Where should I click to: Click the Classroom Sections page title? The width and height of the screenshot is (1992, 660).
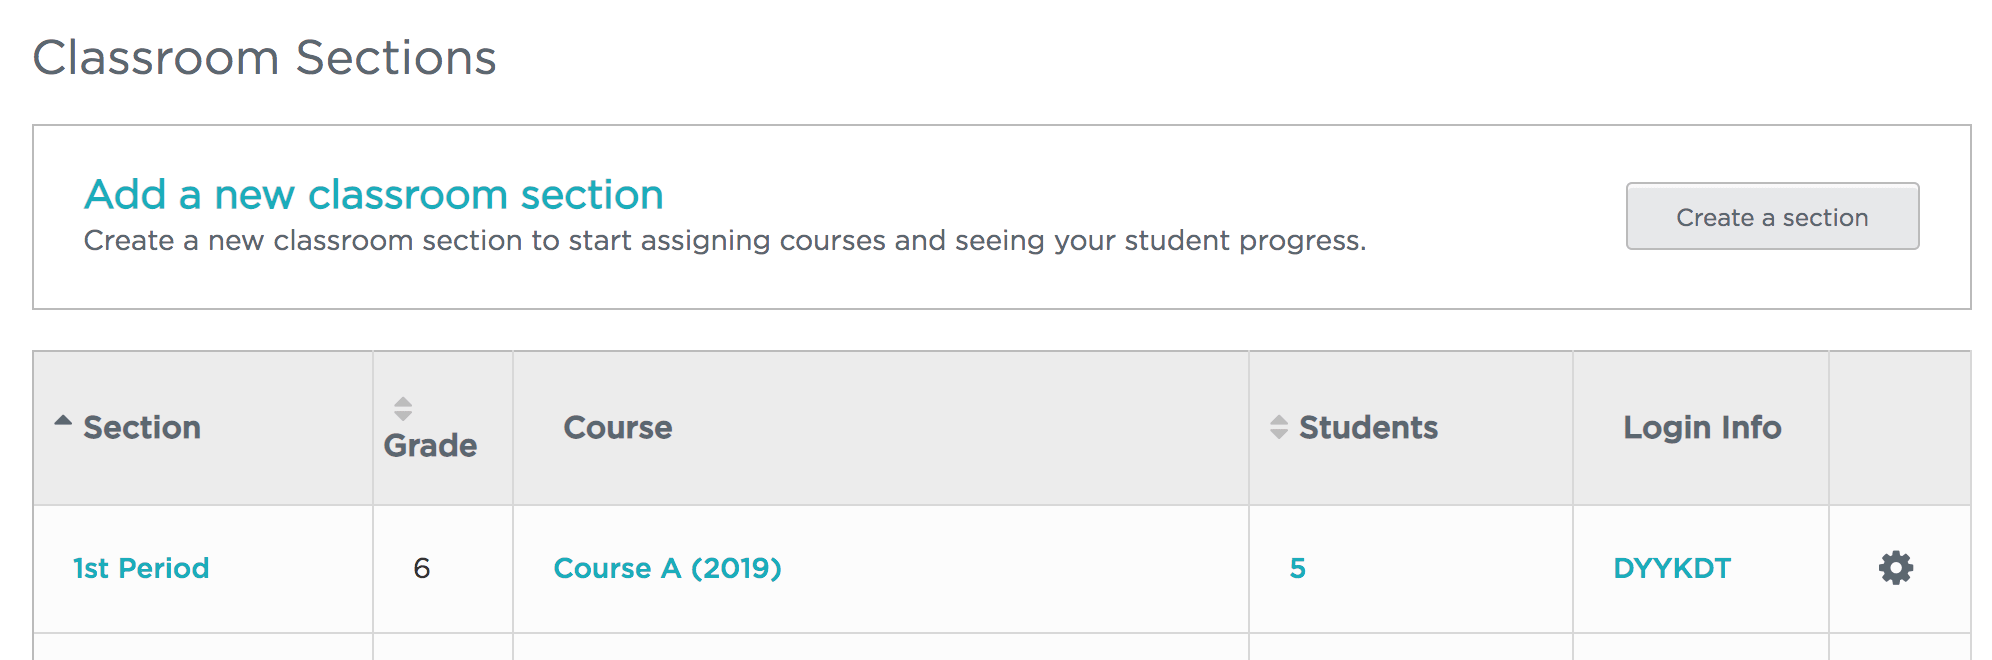(x=264, y=57)
